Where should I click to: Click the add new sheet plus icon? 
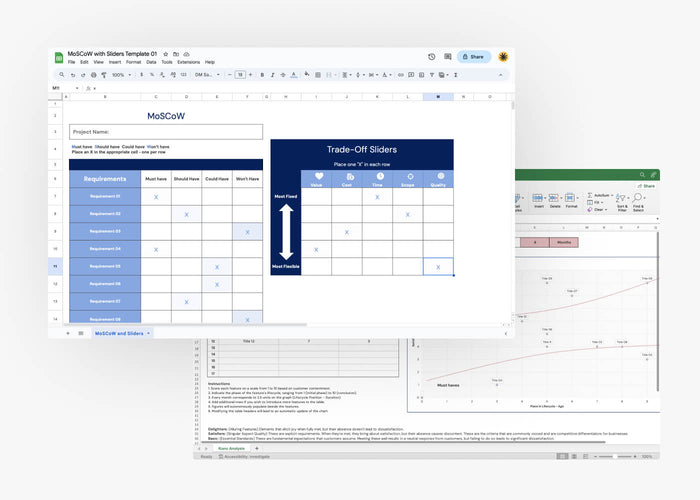click(x=68, y=332)
